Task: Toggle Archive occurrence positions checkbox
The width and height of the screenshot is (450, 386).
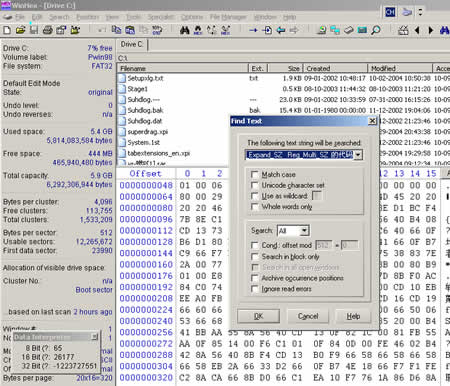Action: (254, 278)
